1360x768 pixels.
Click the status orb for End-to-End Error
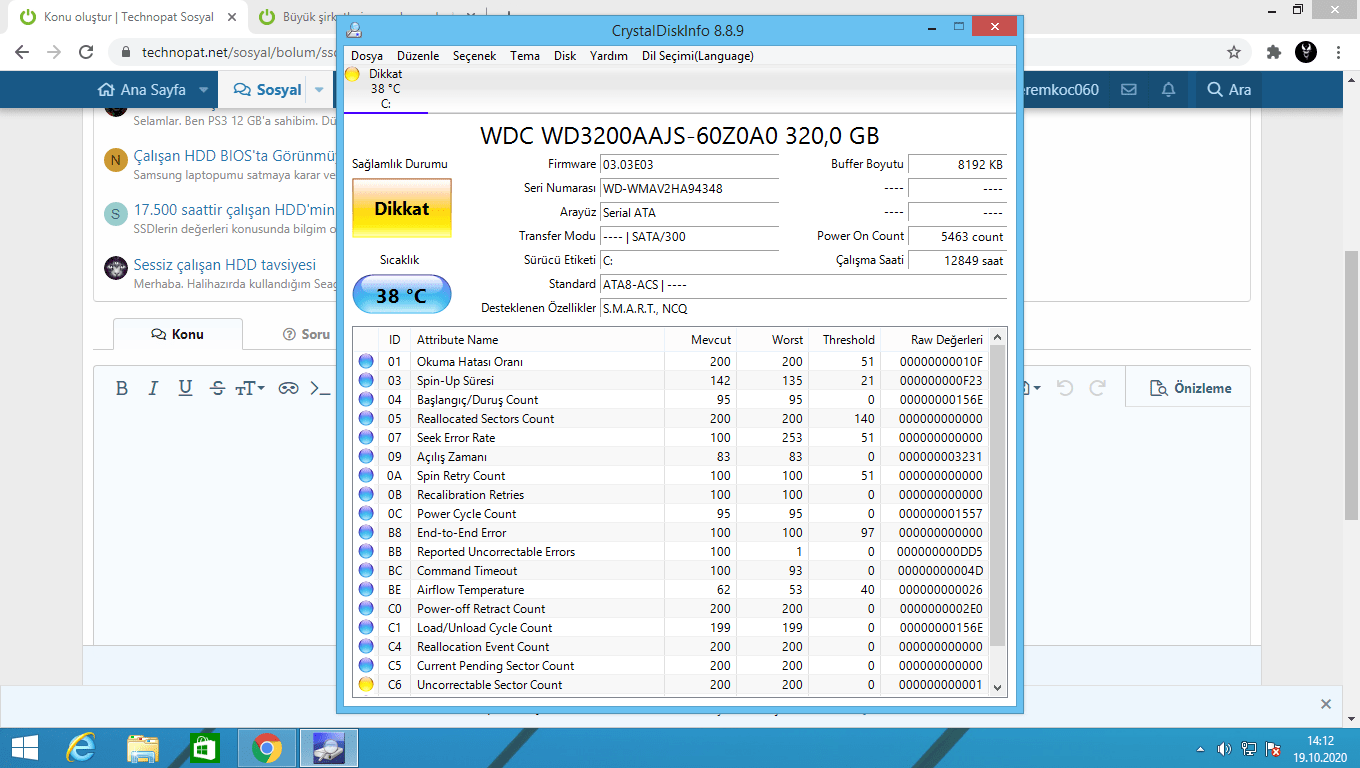(366, 532)
